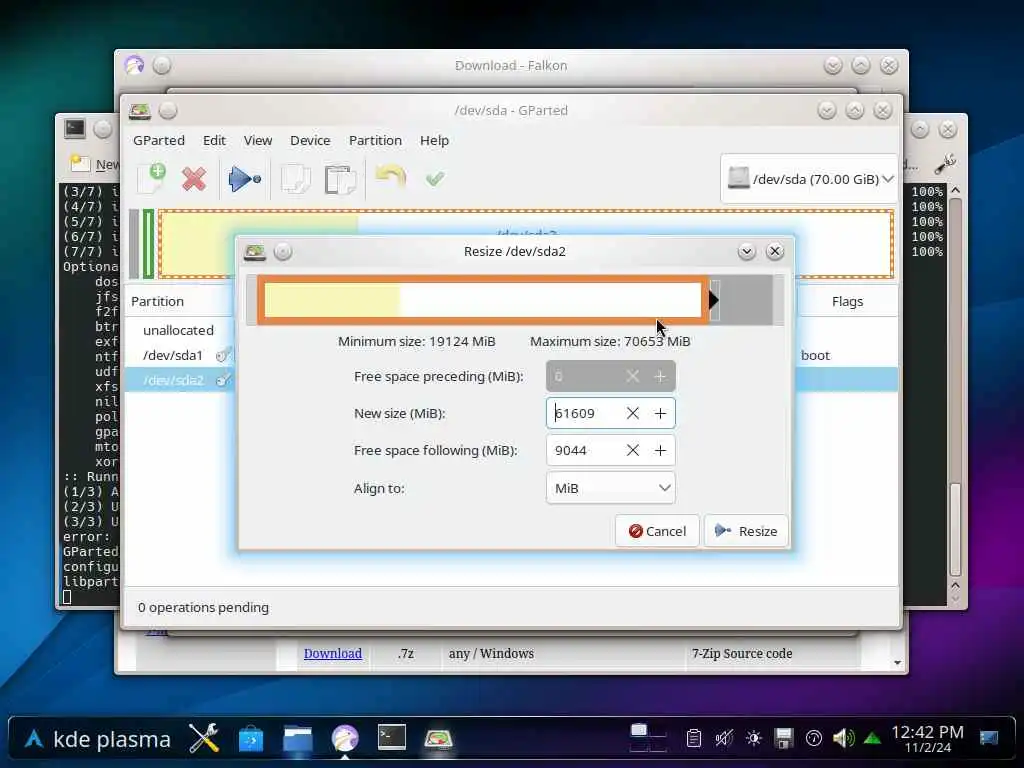Click the red Delete partition toolbar icon
The height and width of the screenshot is (768, 1024).
click(x=194, y=179)
